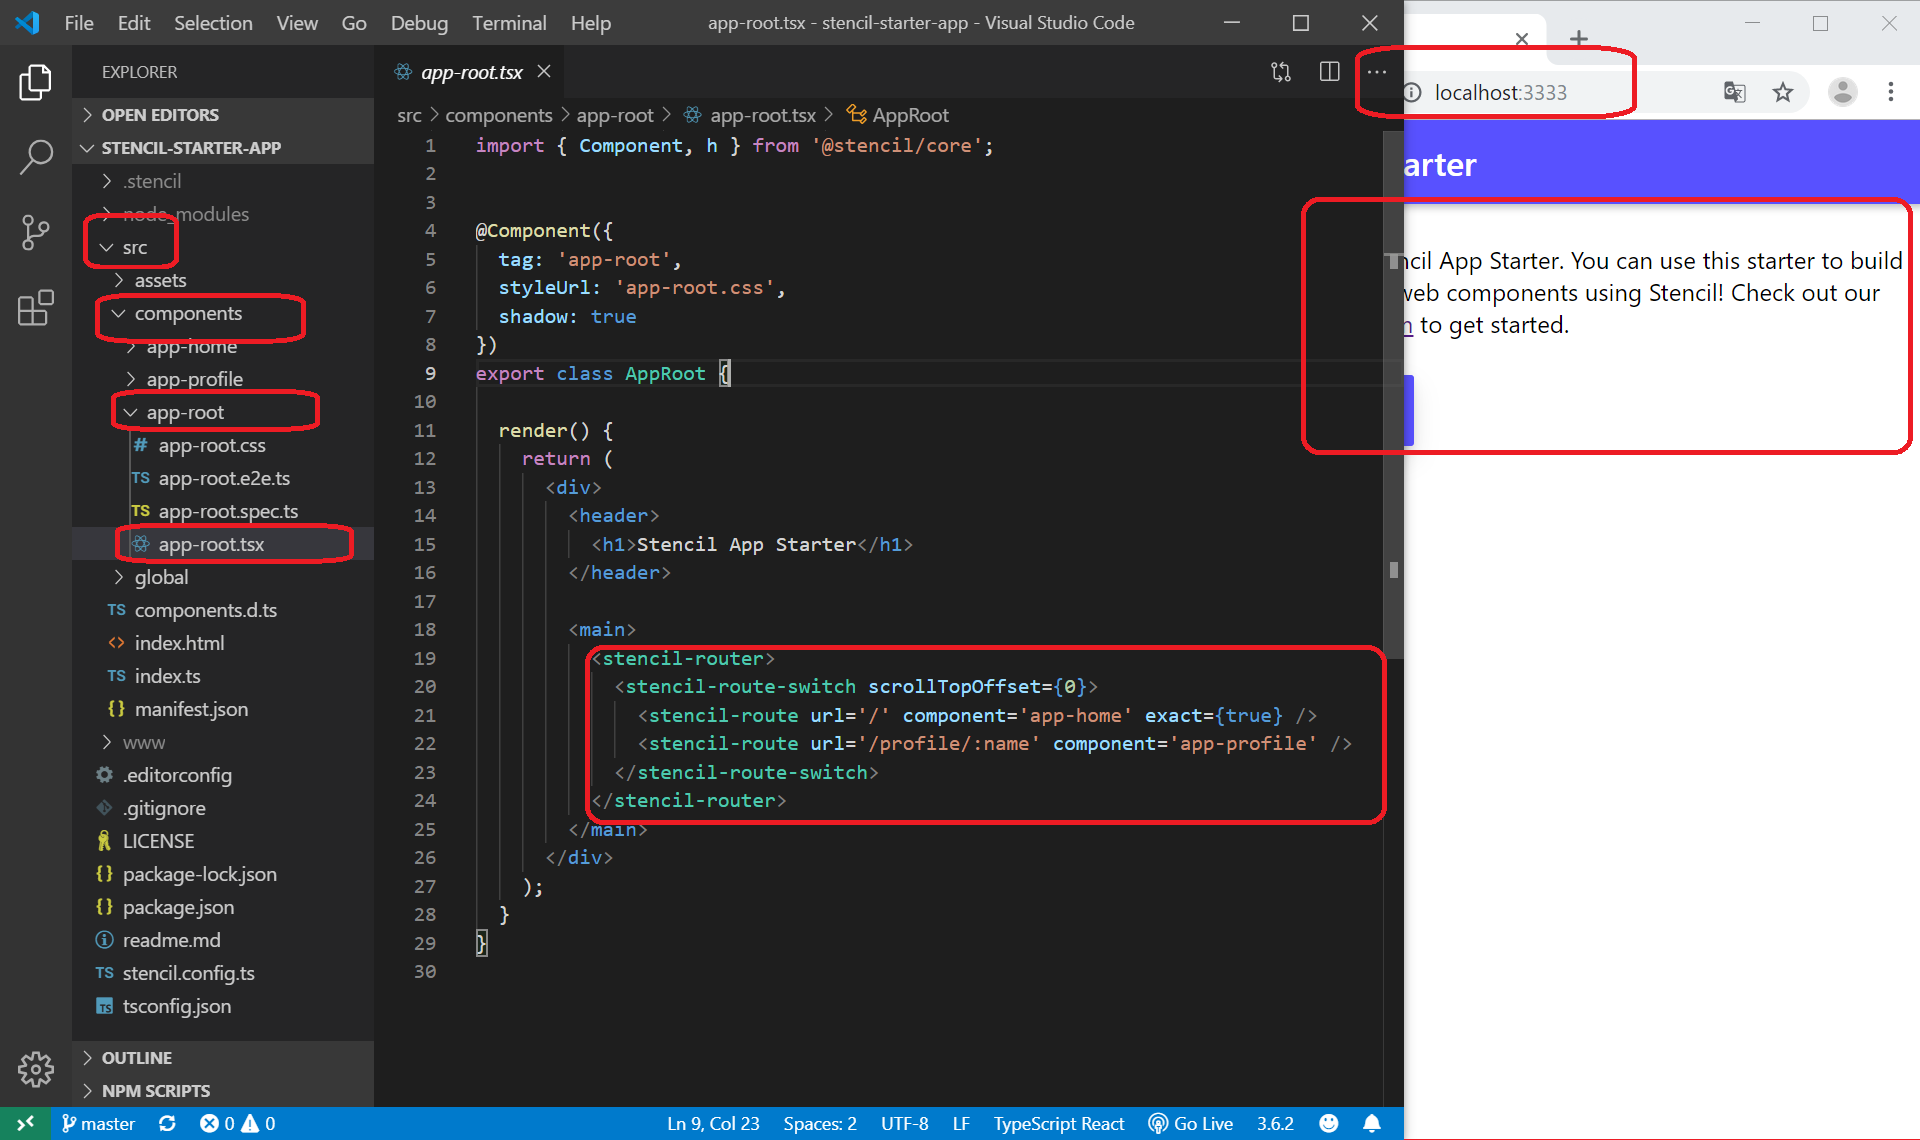
Task: Expand the Open Editors section
Action: pos(223,115)
